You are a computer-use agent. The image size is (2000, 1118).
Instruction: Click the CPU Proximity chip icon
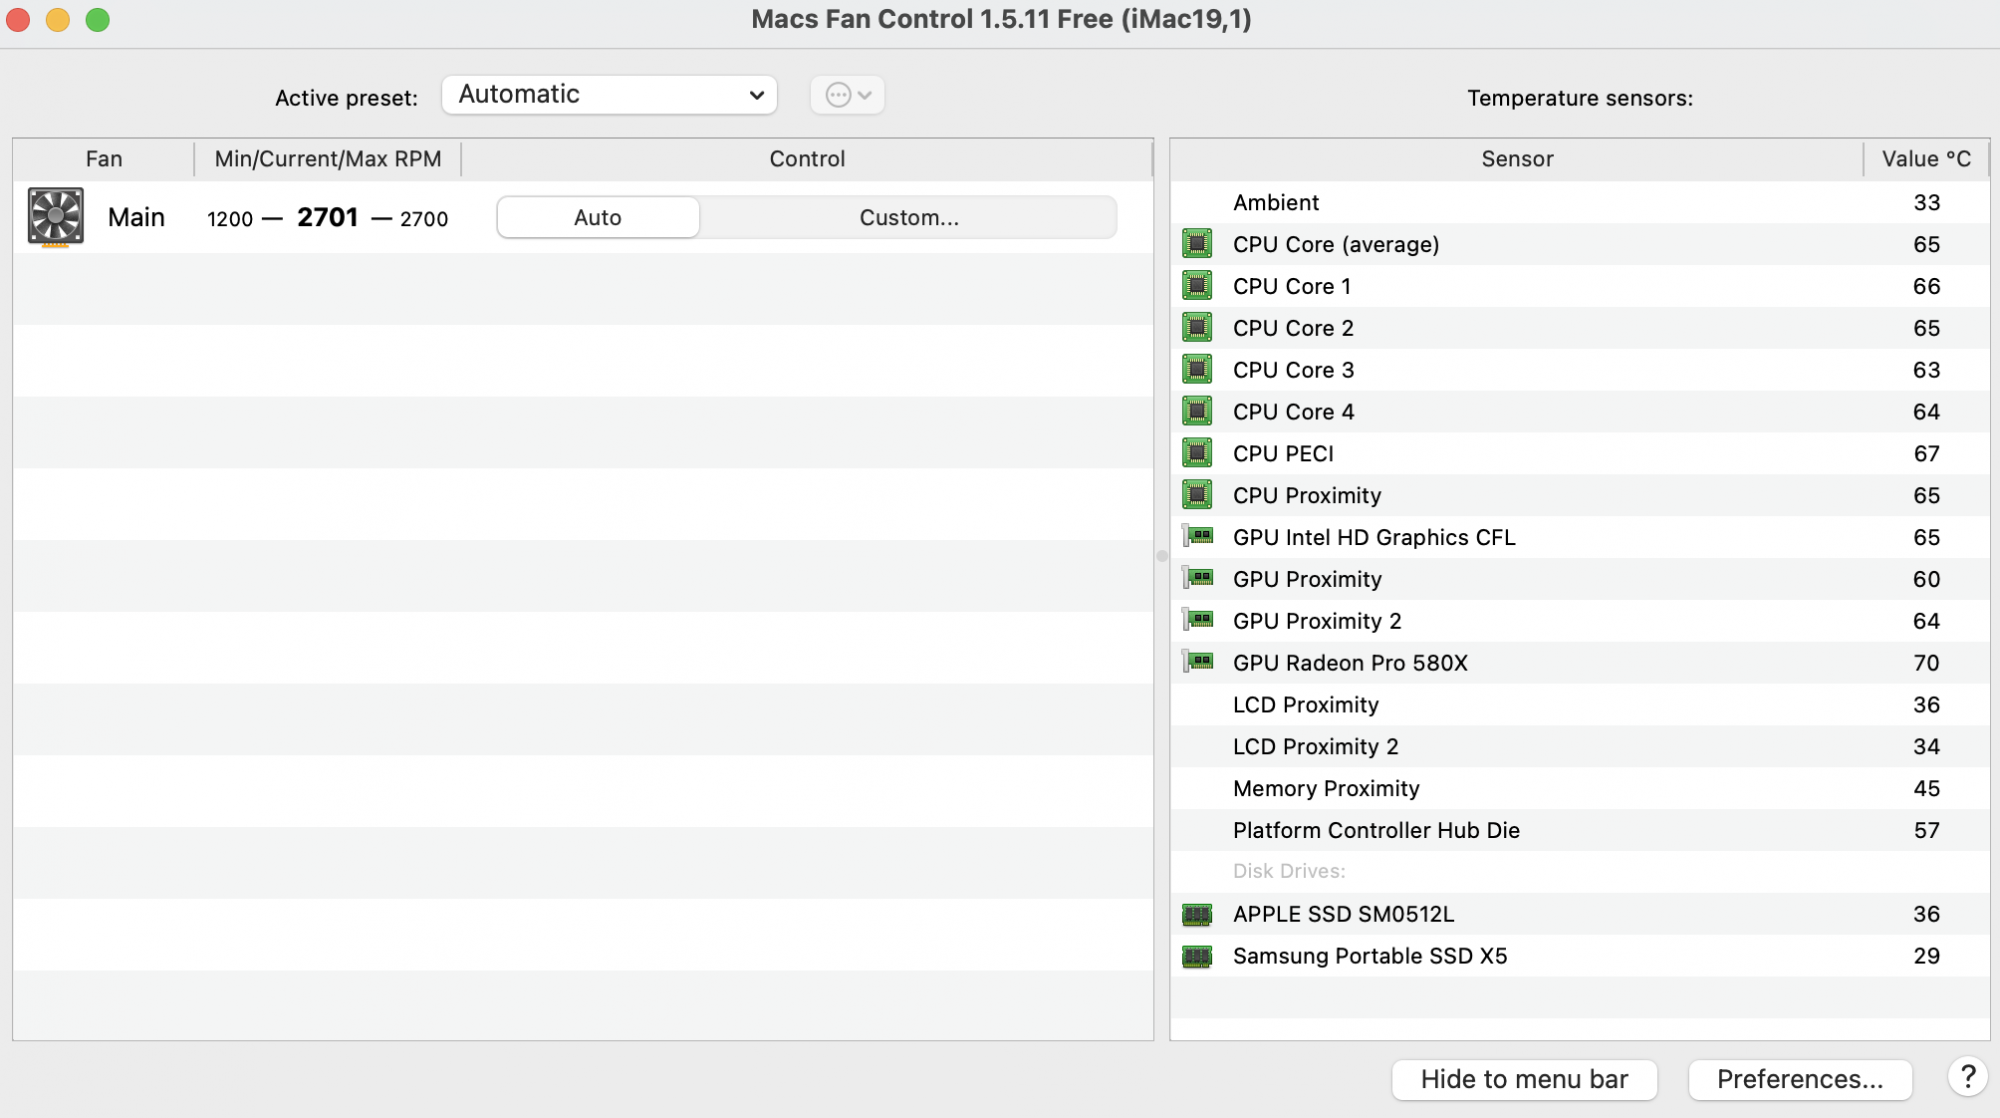click(1197, 495)
